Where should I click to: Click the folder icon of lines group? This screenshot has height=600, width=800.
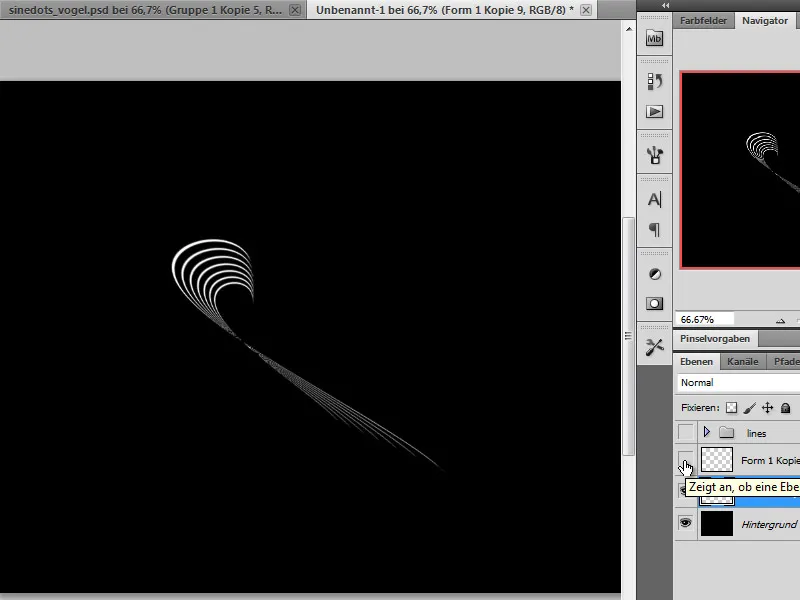pyautogui.click(x=727, y=433)
